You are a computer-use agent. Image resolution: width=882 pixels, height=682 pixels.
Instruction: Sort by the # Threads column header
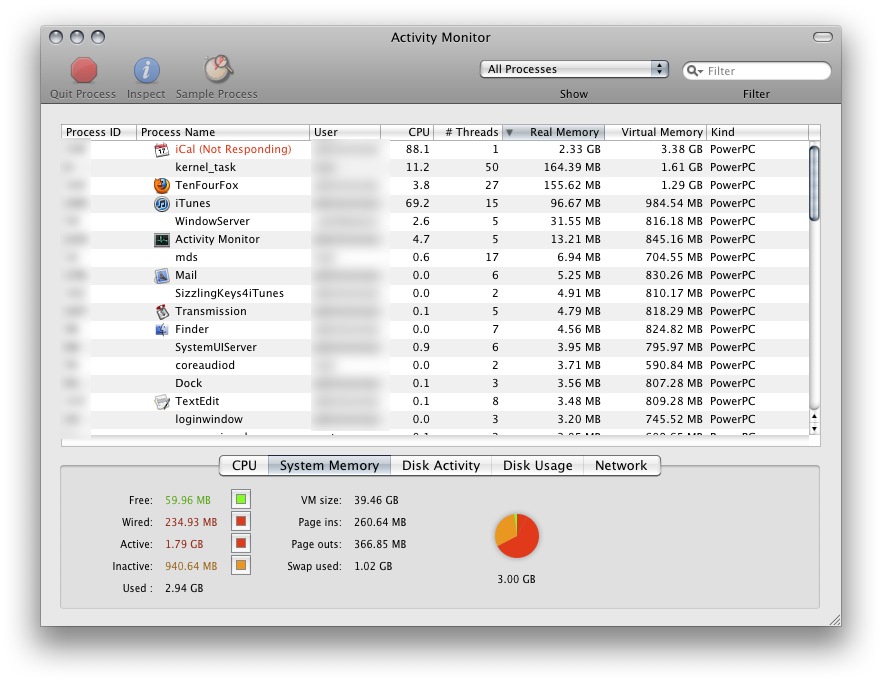click(467, 132)
